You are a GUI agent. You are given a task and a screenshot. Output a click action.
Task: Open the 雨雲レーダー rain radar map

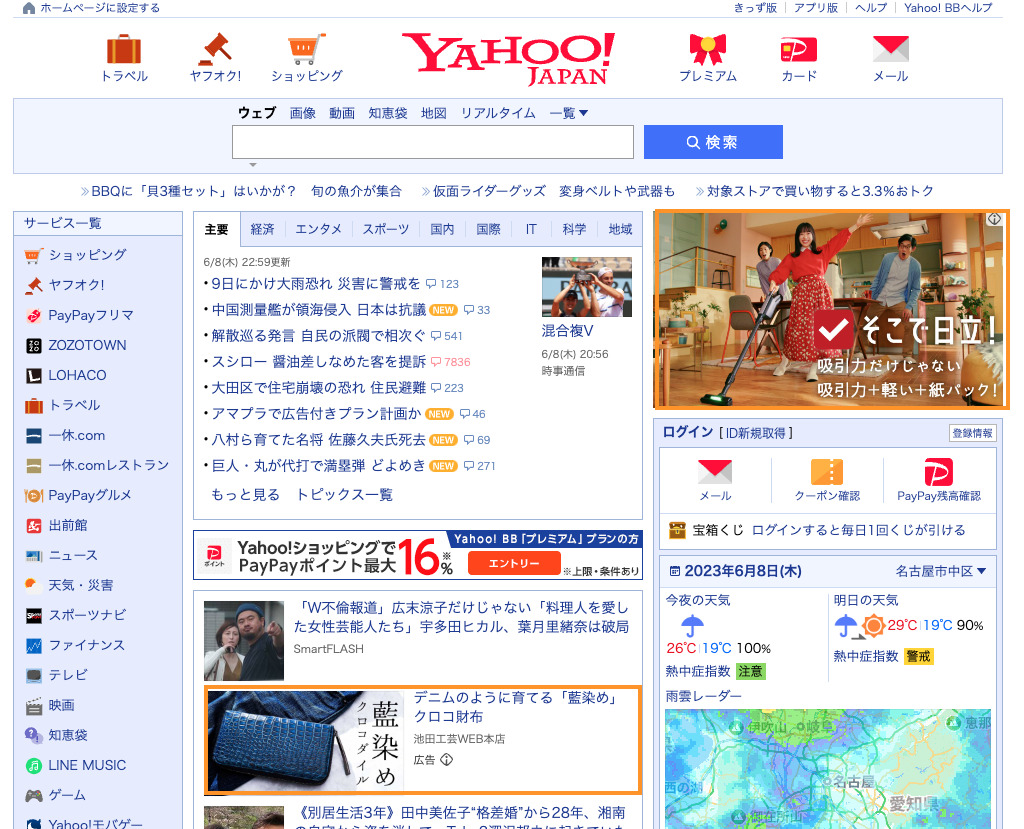[827, 769]
